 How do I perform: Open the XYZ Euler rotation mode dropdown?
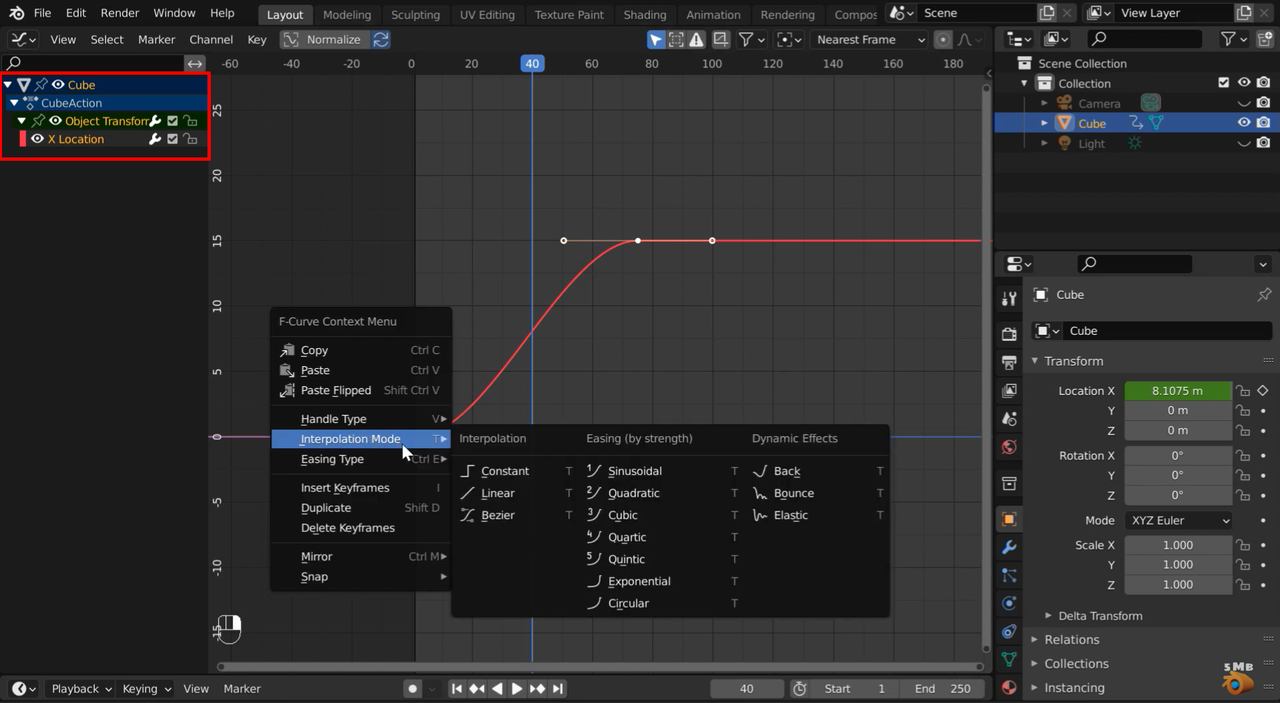pyautogui.click(x=1178, y=521)
